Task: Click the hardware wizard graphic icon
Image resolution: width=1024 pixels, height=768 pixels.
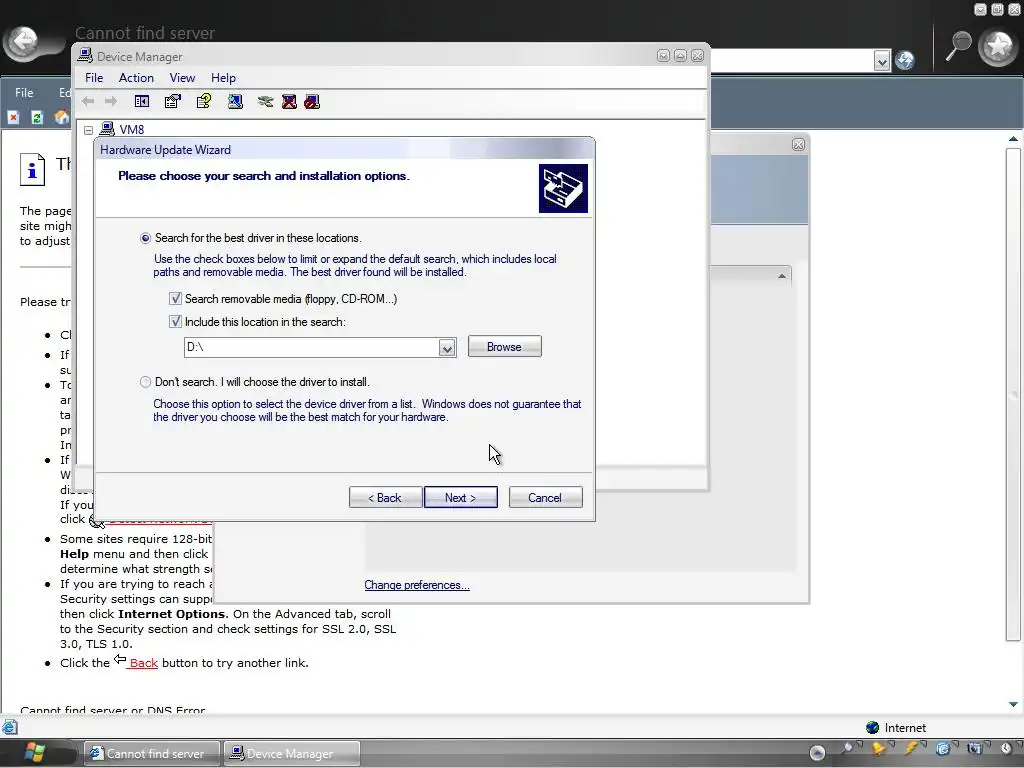Action: coord(563,189)
